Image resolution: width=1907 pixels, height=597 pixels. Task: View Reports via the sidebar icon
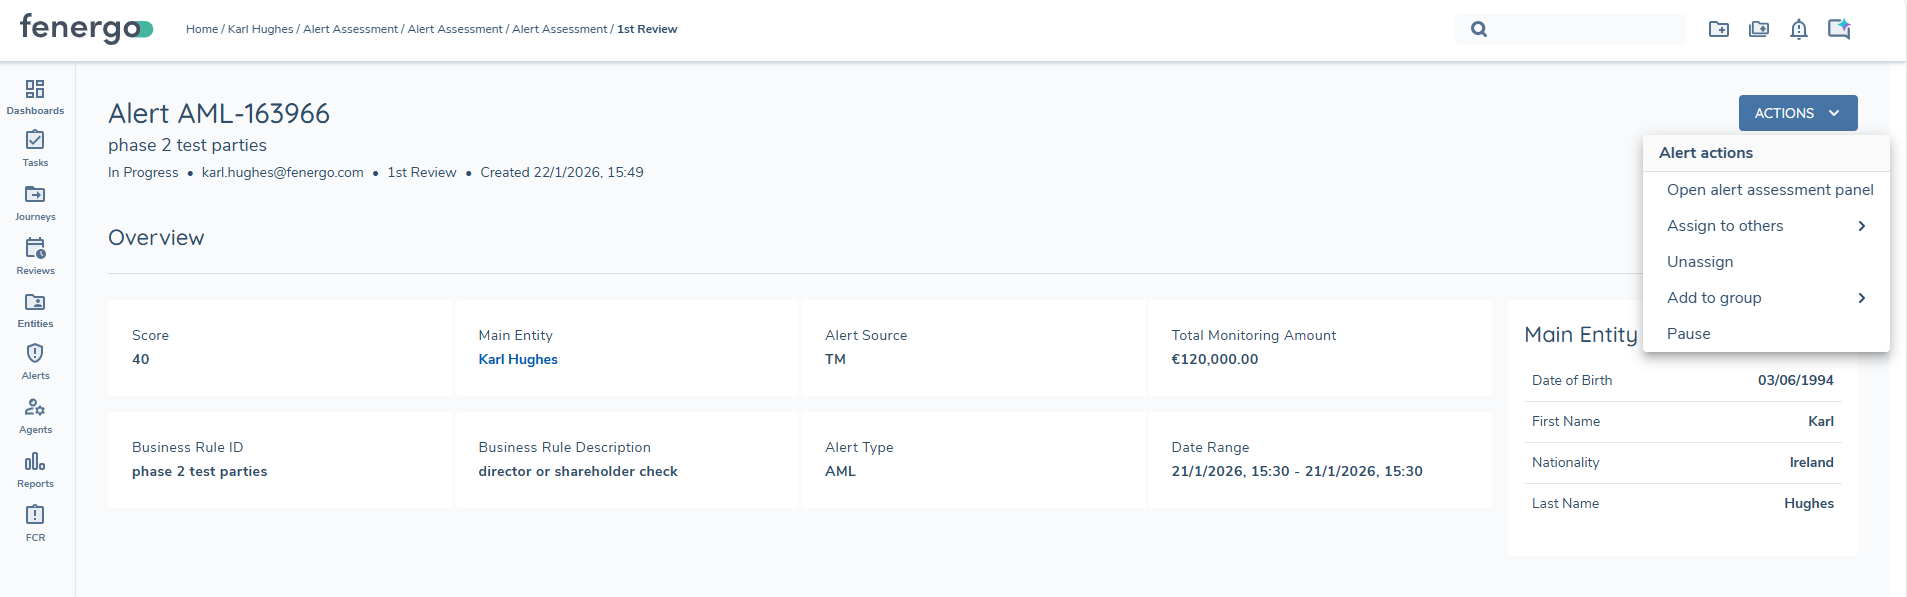point(35,462)
